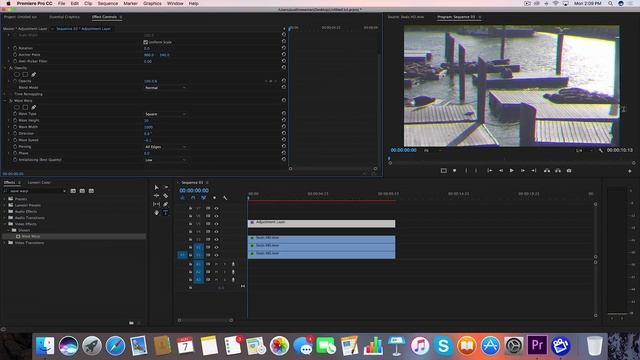
Task: Open timeline display settings wrench
Action: [x=225, y=198]
